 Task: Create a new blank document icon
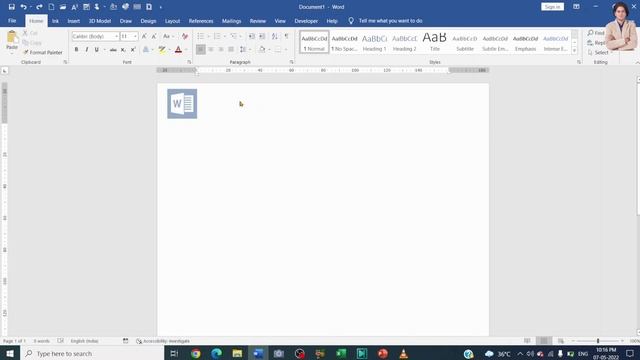click(x=51, y=7)
